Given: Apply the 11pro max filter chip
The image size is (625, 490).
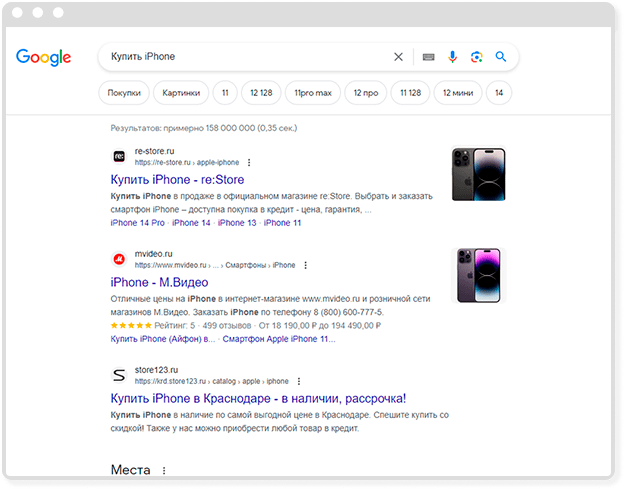Looking at the screenshot, I should click(x=311, y=93).
